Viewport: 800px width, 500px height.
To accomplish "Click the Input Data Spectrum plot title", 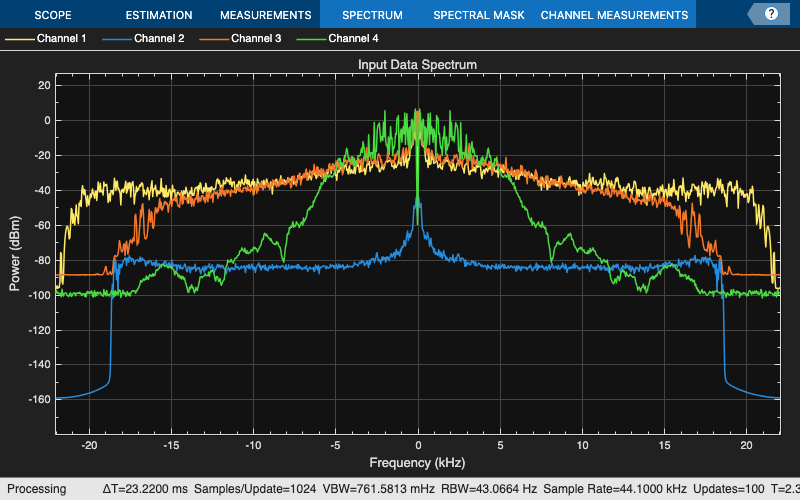I will [x=418, y=64].
